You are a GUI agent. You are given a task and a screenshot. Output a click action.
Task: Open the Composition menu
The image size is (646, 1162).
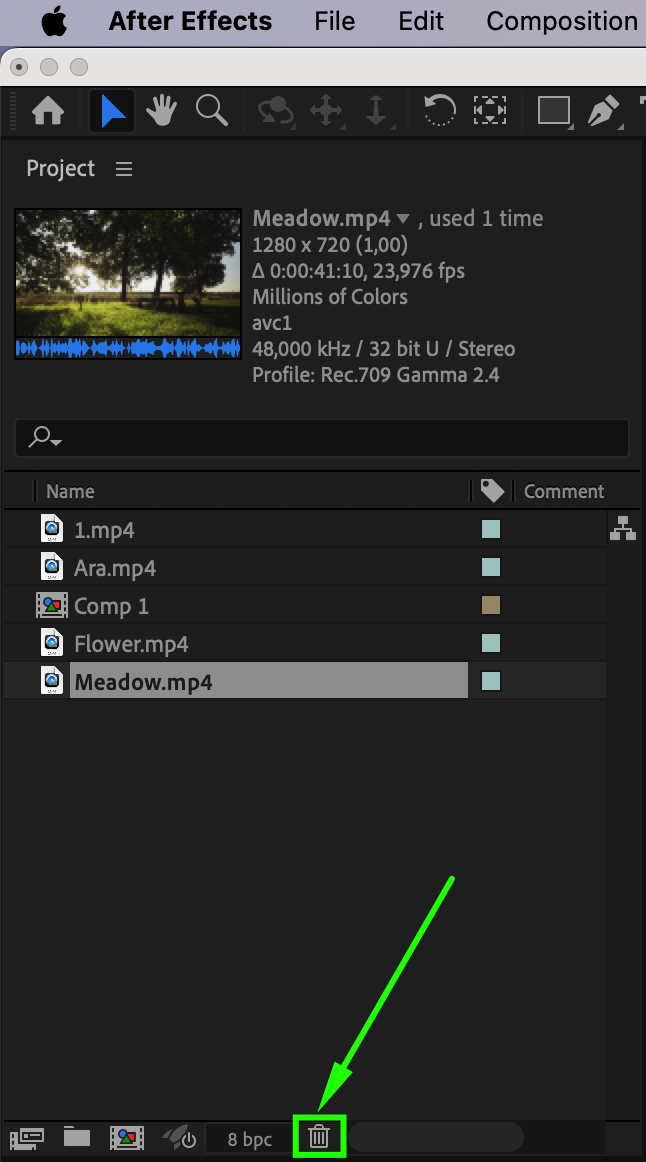tap(562, 21)
